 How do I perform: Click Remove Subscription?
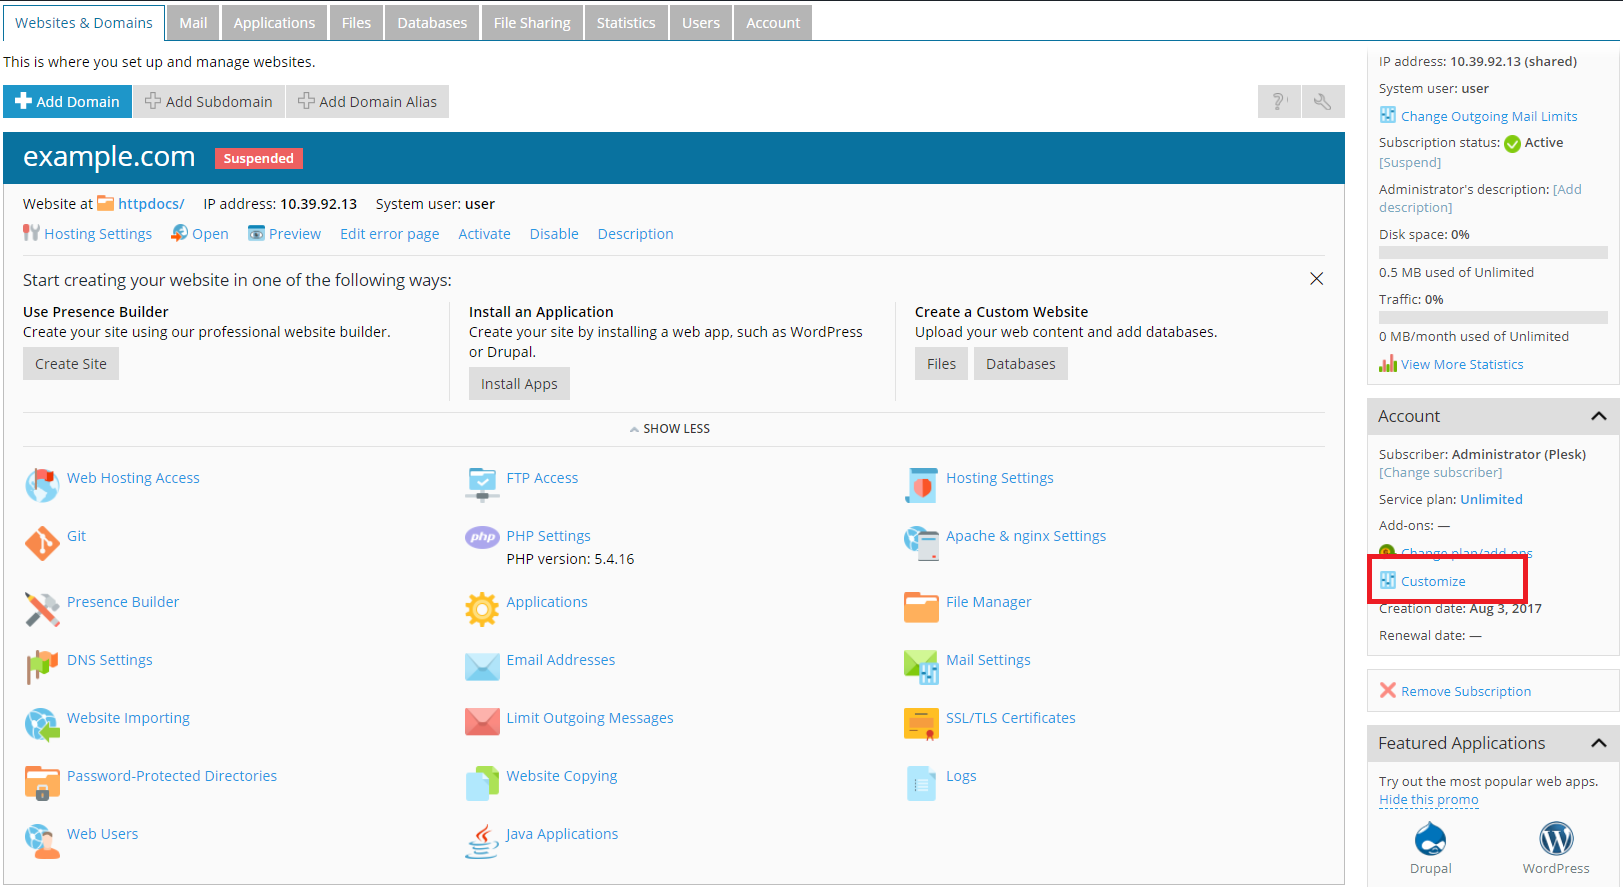1465,691
